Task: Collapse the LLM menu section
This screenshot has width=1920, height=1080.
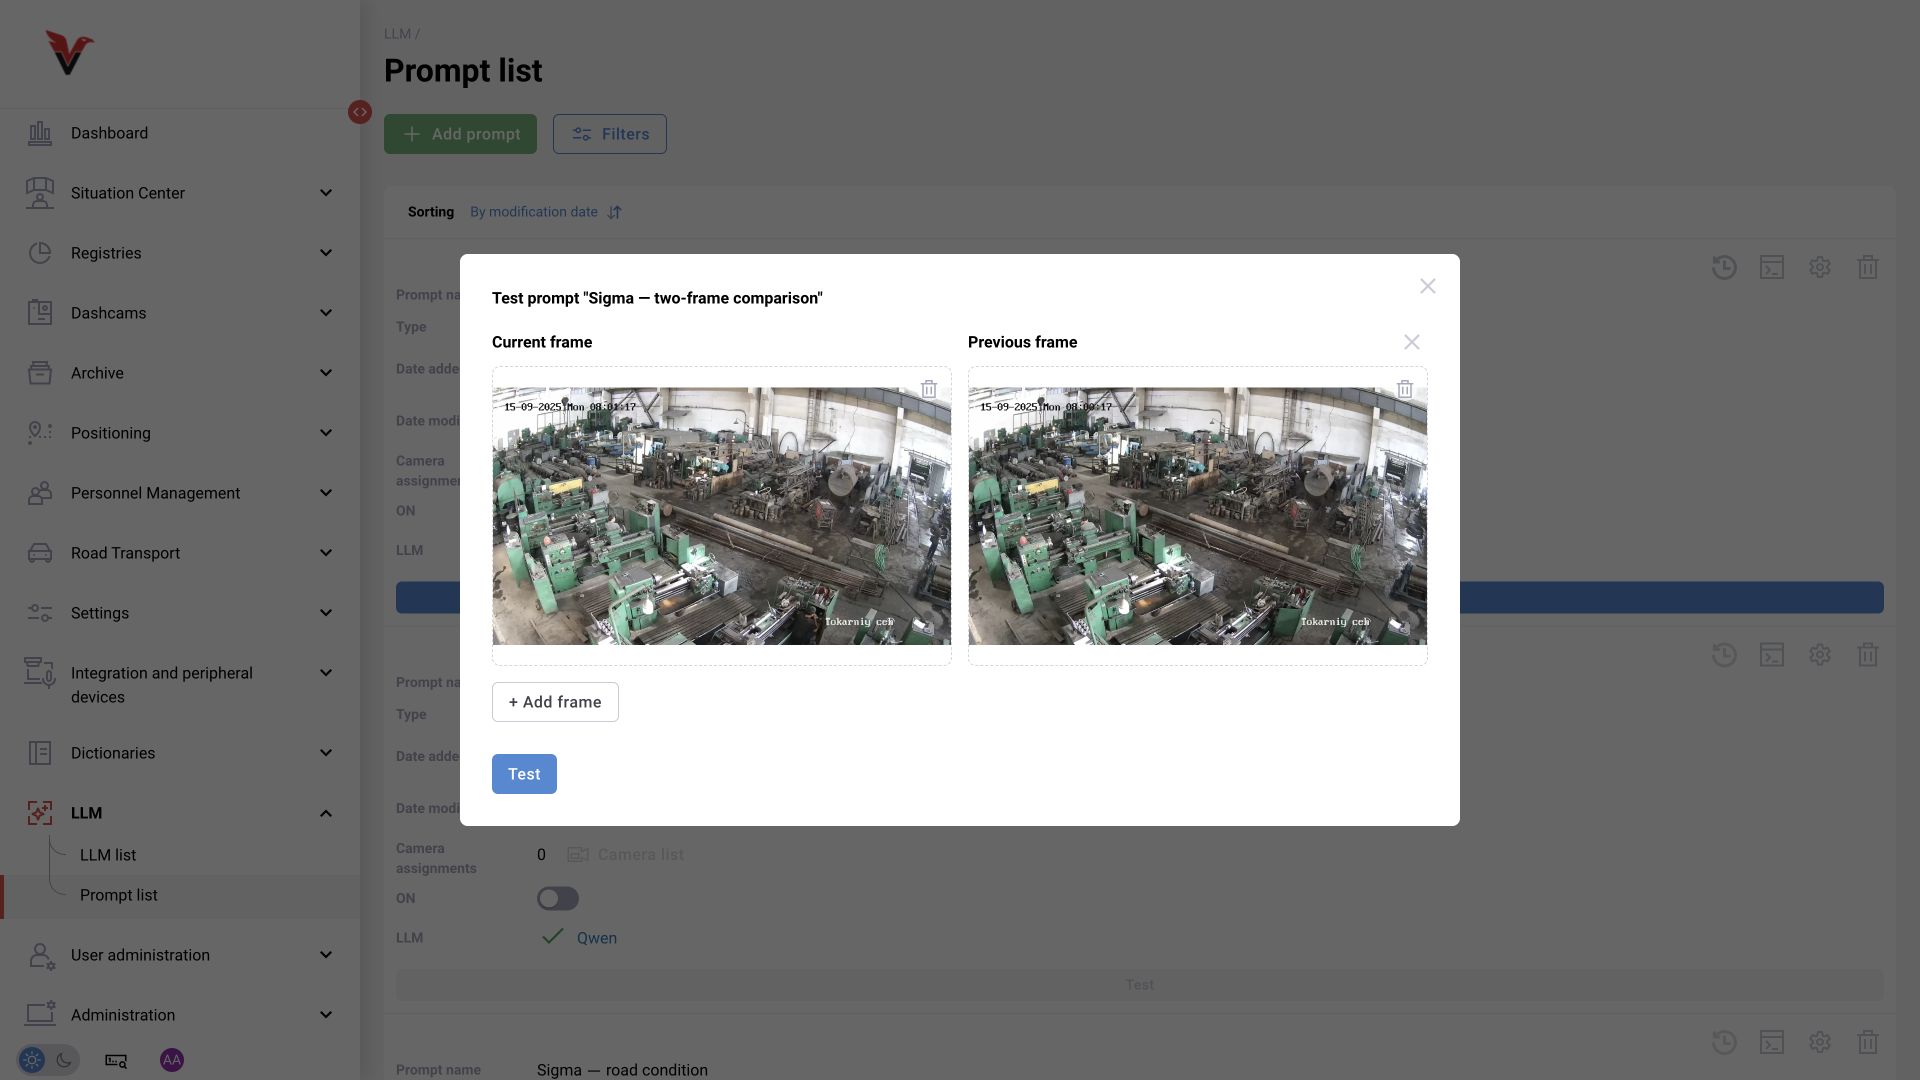Action: point(180,813)
